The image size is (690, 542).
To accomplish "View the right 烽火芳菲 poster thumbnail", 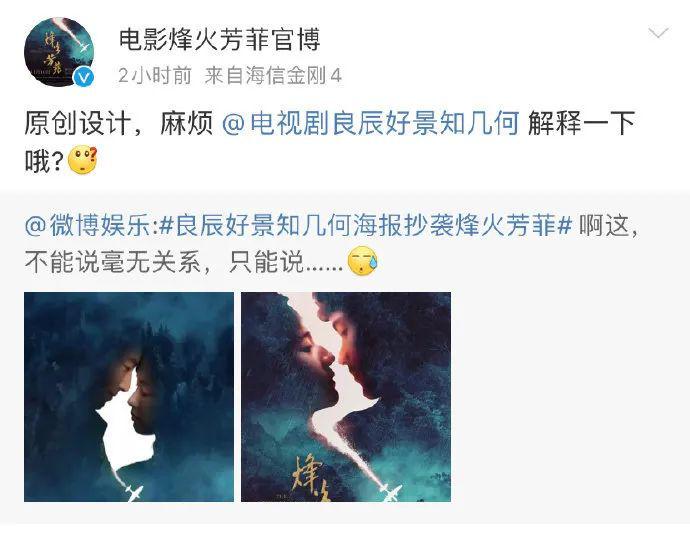I will tap(346, 397).
